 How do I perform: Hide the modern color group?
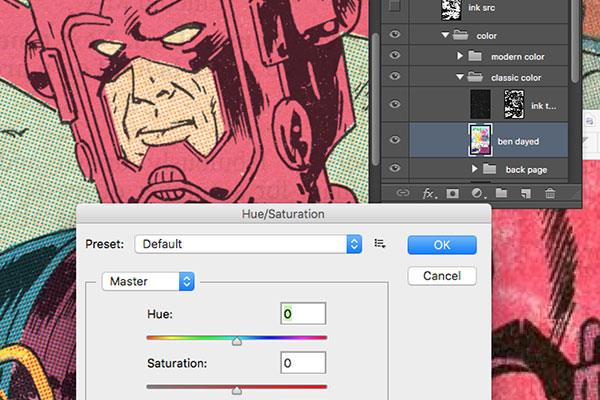(395, 56)
